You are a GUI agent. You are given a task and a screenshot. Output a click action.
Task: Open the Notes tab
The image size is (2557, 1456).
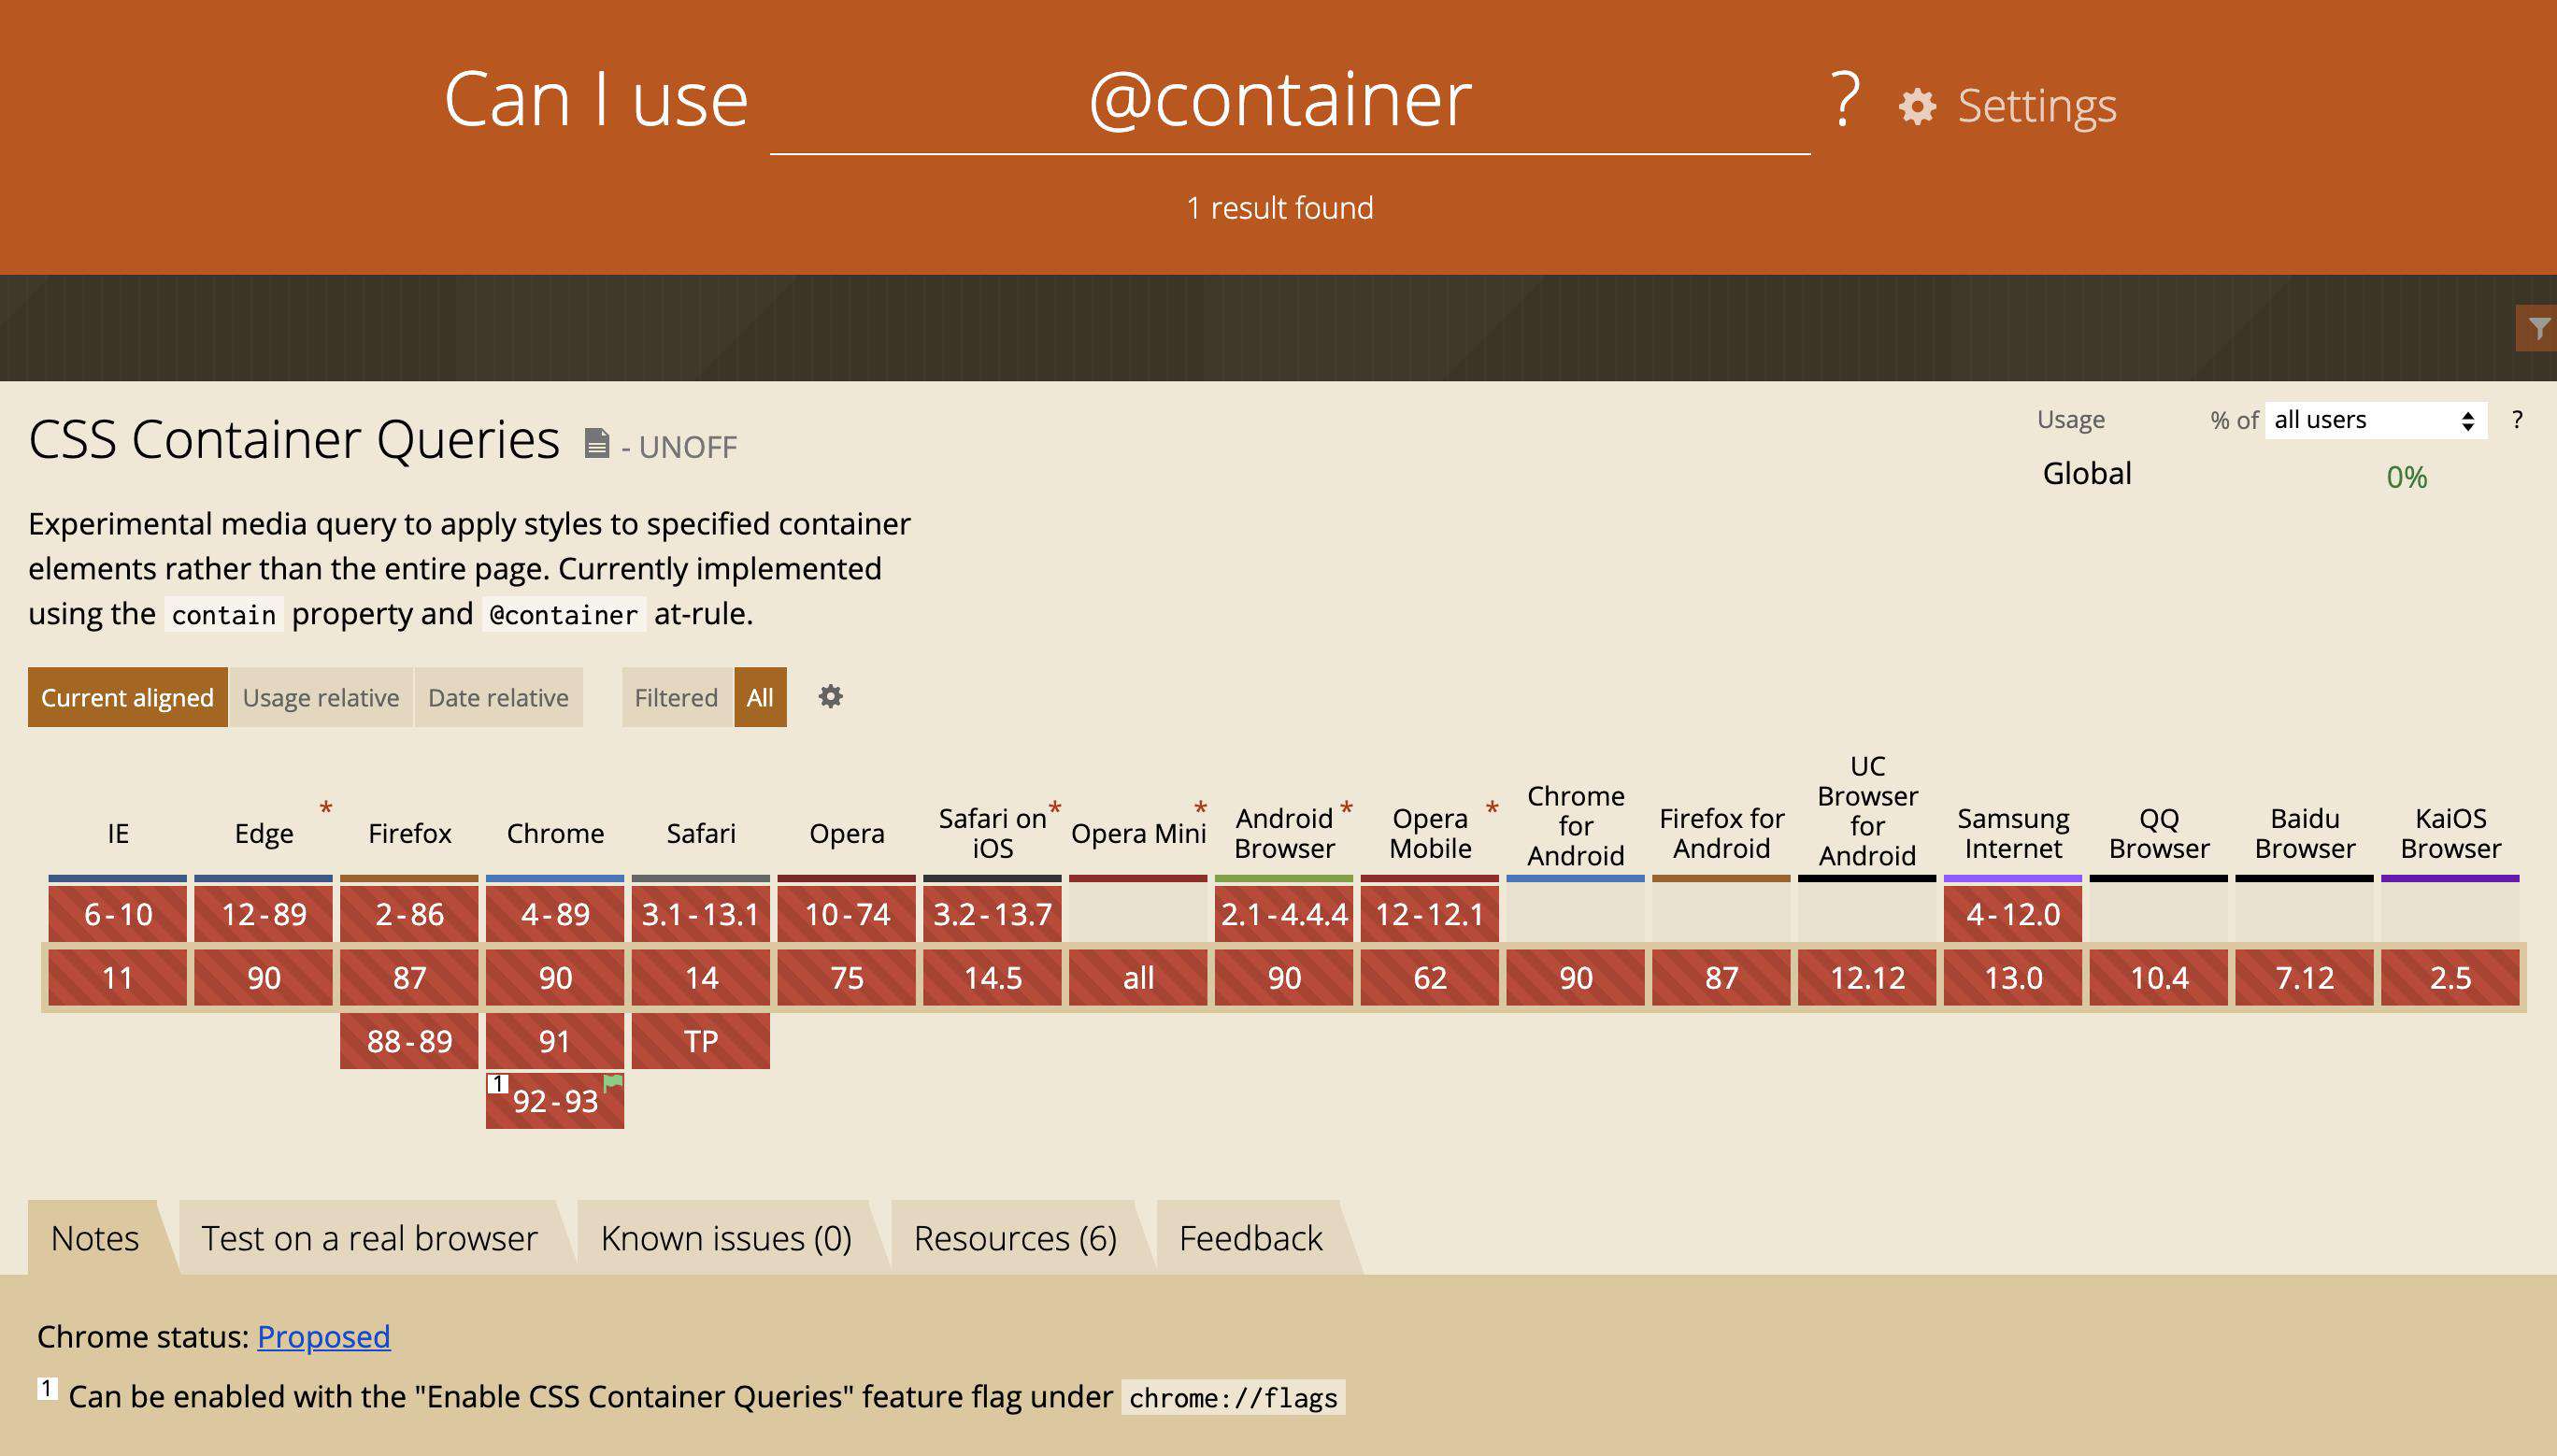click(95, 1238)
